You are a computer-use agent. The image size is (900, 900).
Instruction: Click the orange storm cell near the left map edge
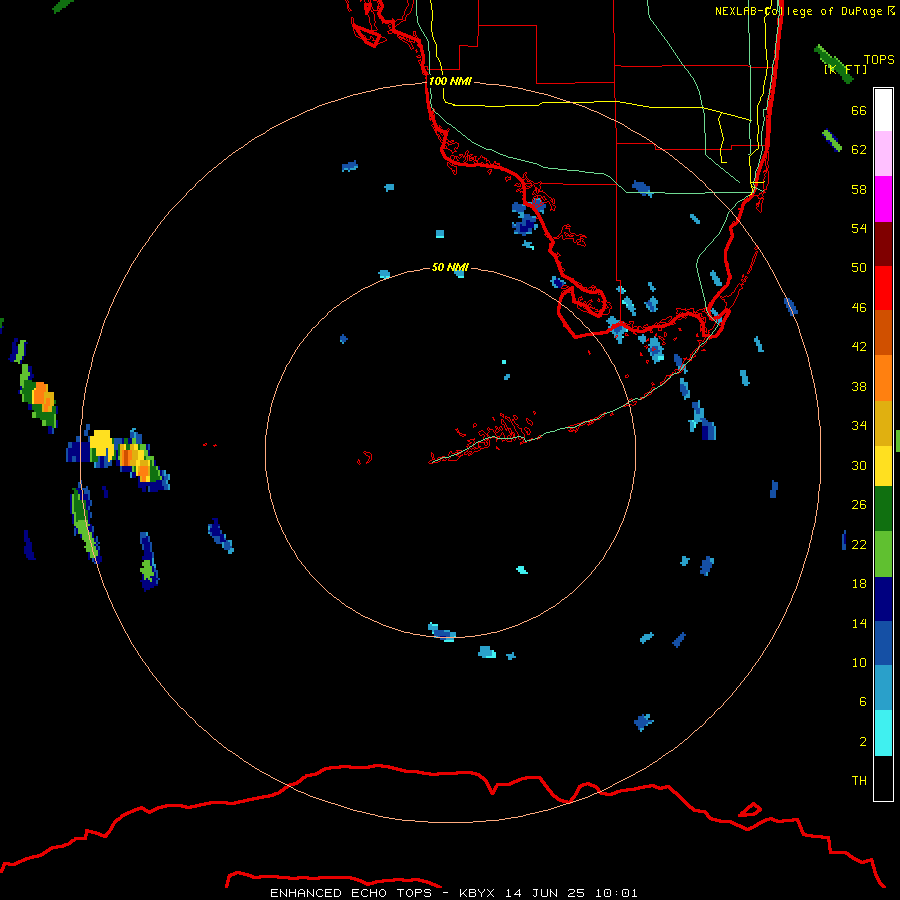42,397
